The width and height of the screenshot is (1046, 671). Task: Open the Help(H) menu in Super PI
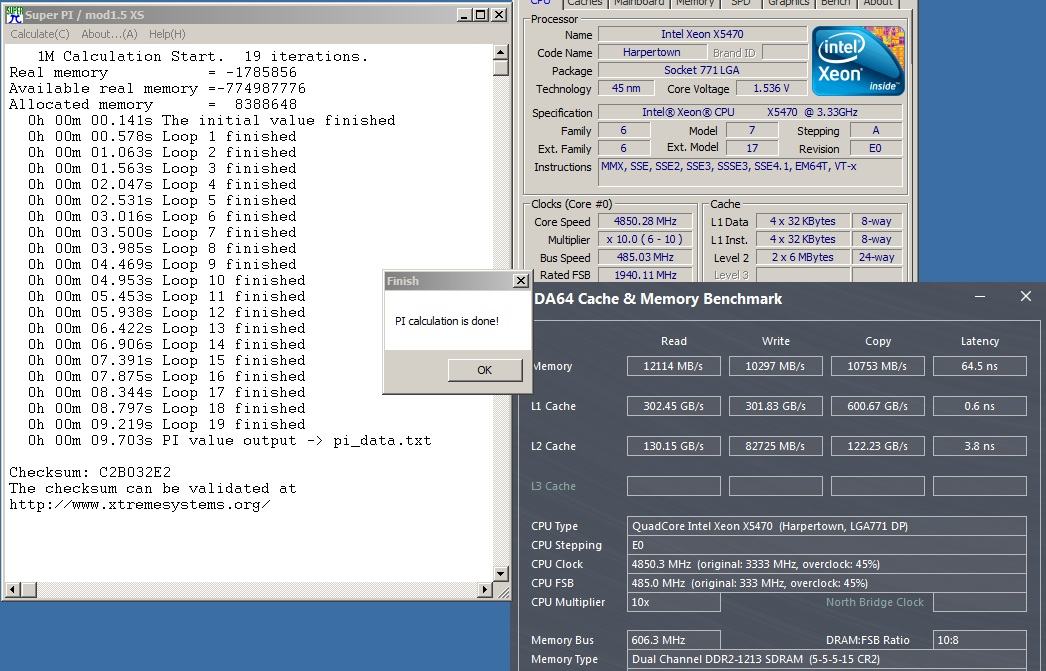167,34
